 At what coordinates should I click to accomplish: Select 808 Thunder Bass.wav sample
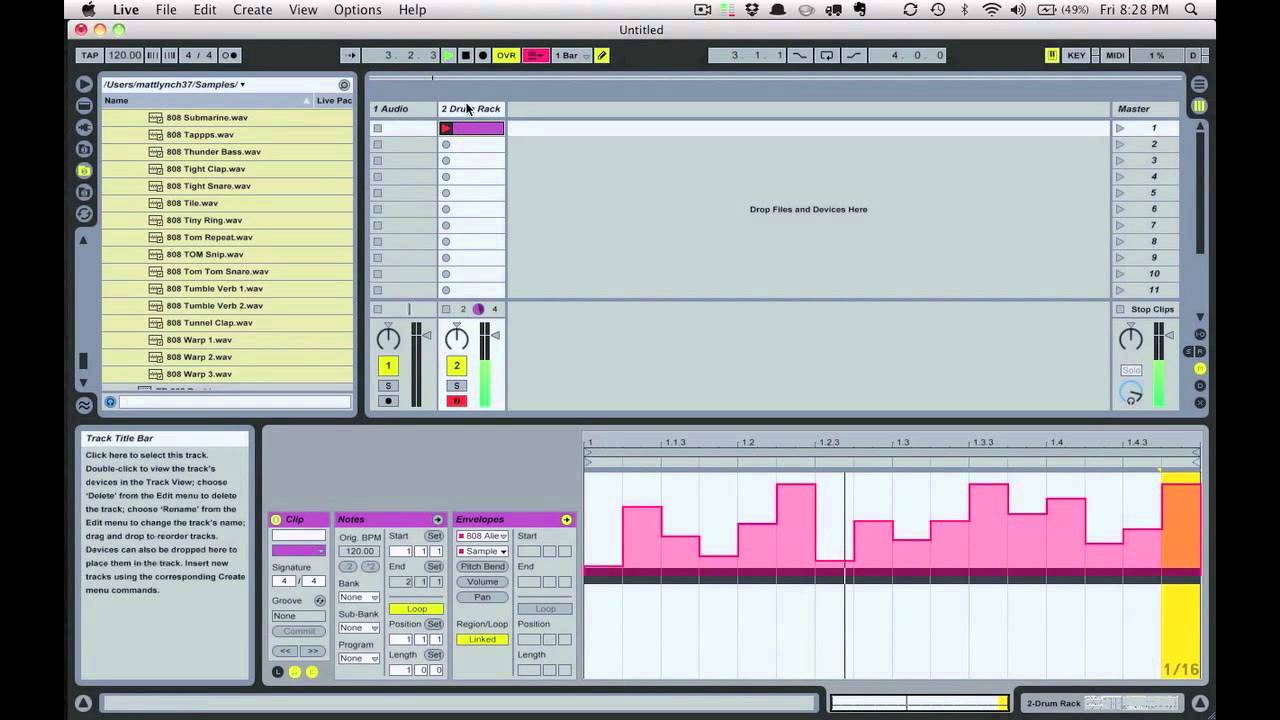point(213,152)
